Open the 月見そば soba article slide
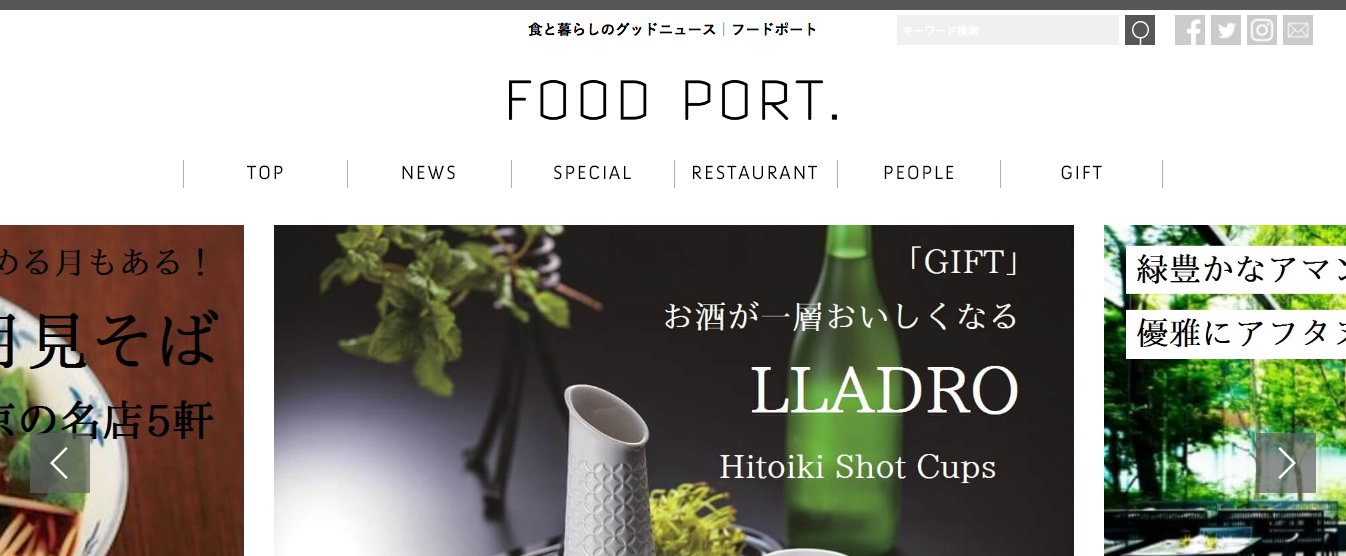Image resolution: width=1346 pixels, height=556 pixels. click(x=122, y=390)
